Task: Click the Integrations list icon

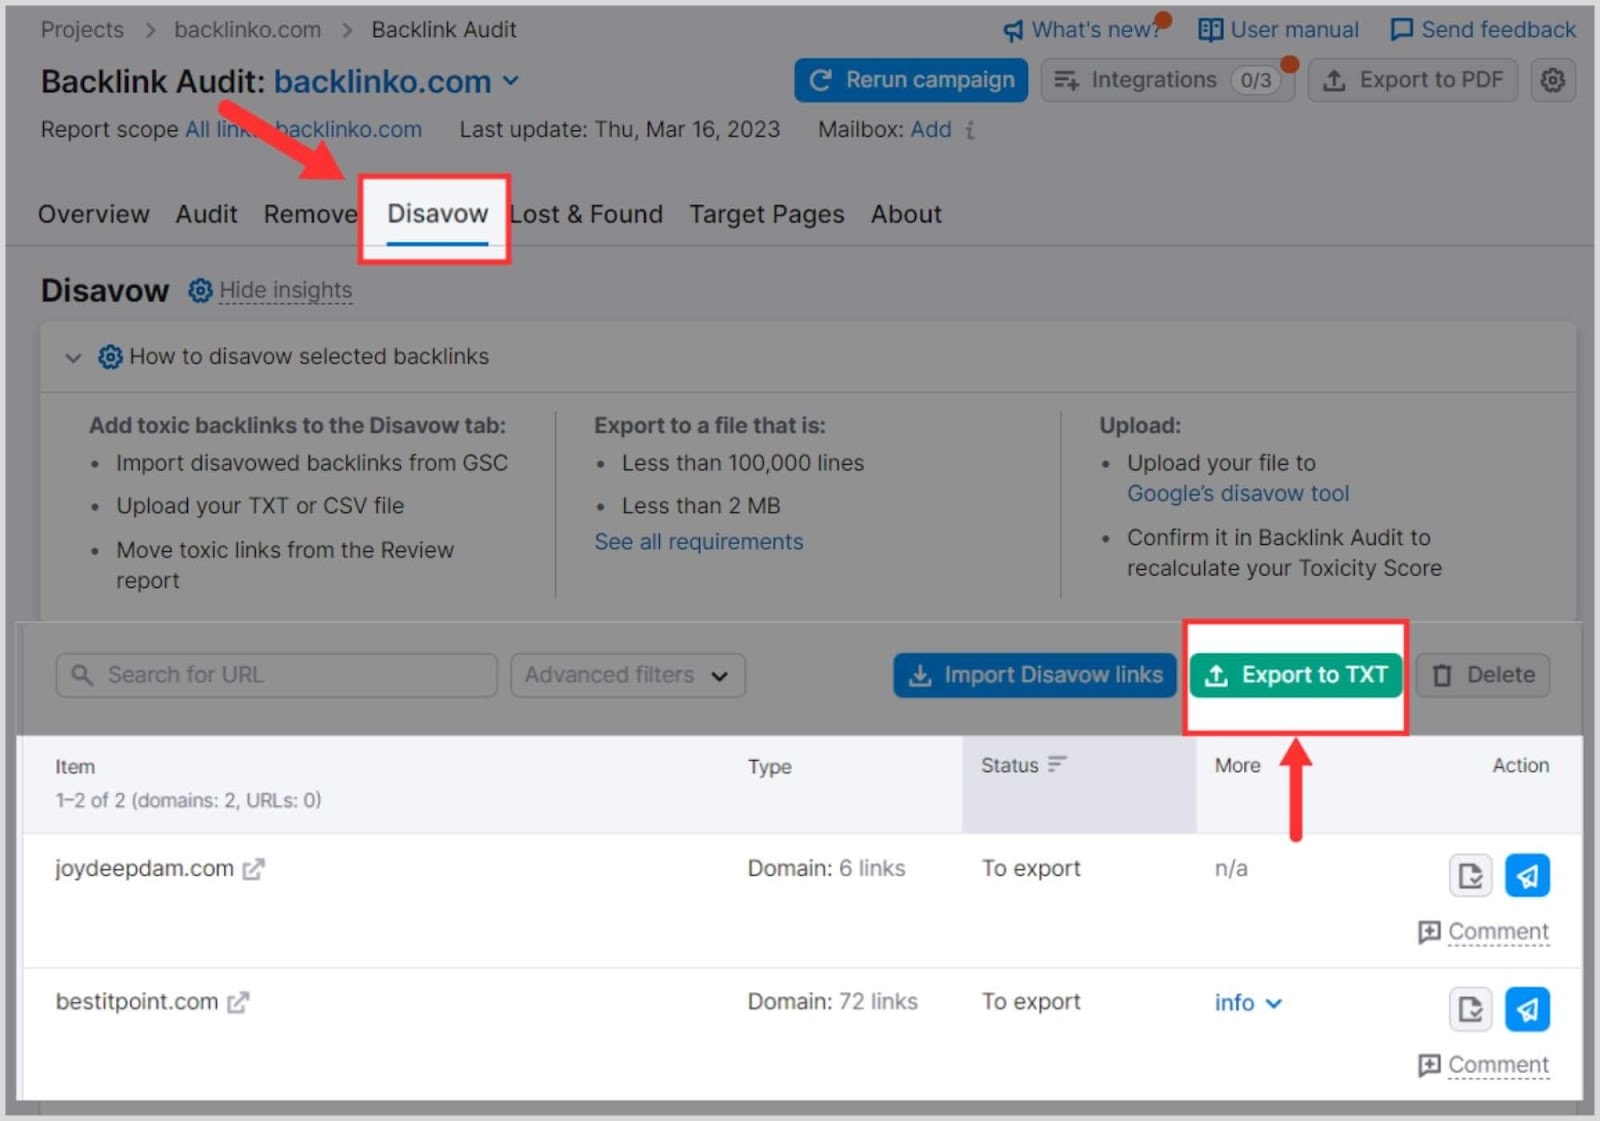Action: [x=1064, y=80]
